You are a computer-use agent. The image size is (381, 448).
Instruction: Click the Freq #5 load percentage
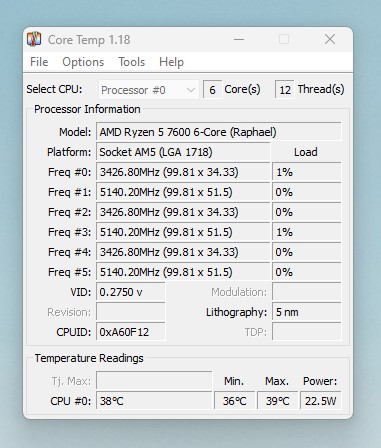(x=307, y=272)
